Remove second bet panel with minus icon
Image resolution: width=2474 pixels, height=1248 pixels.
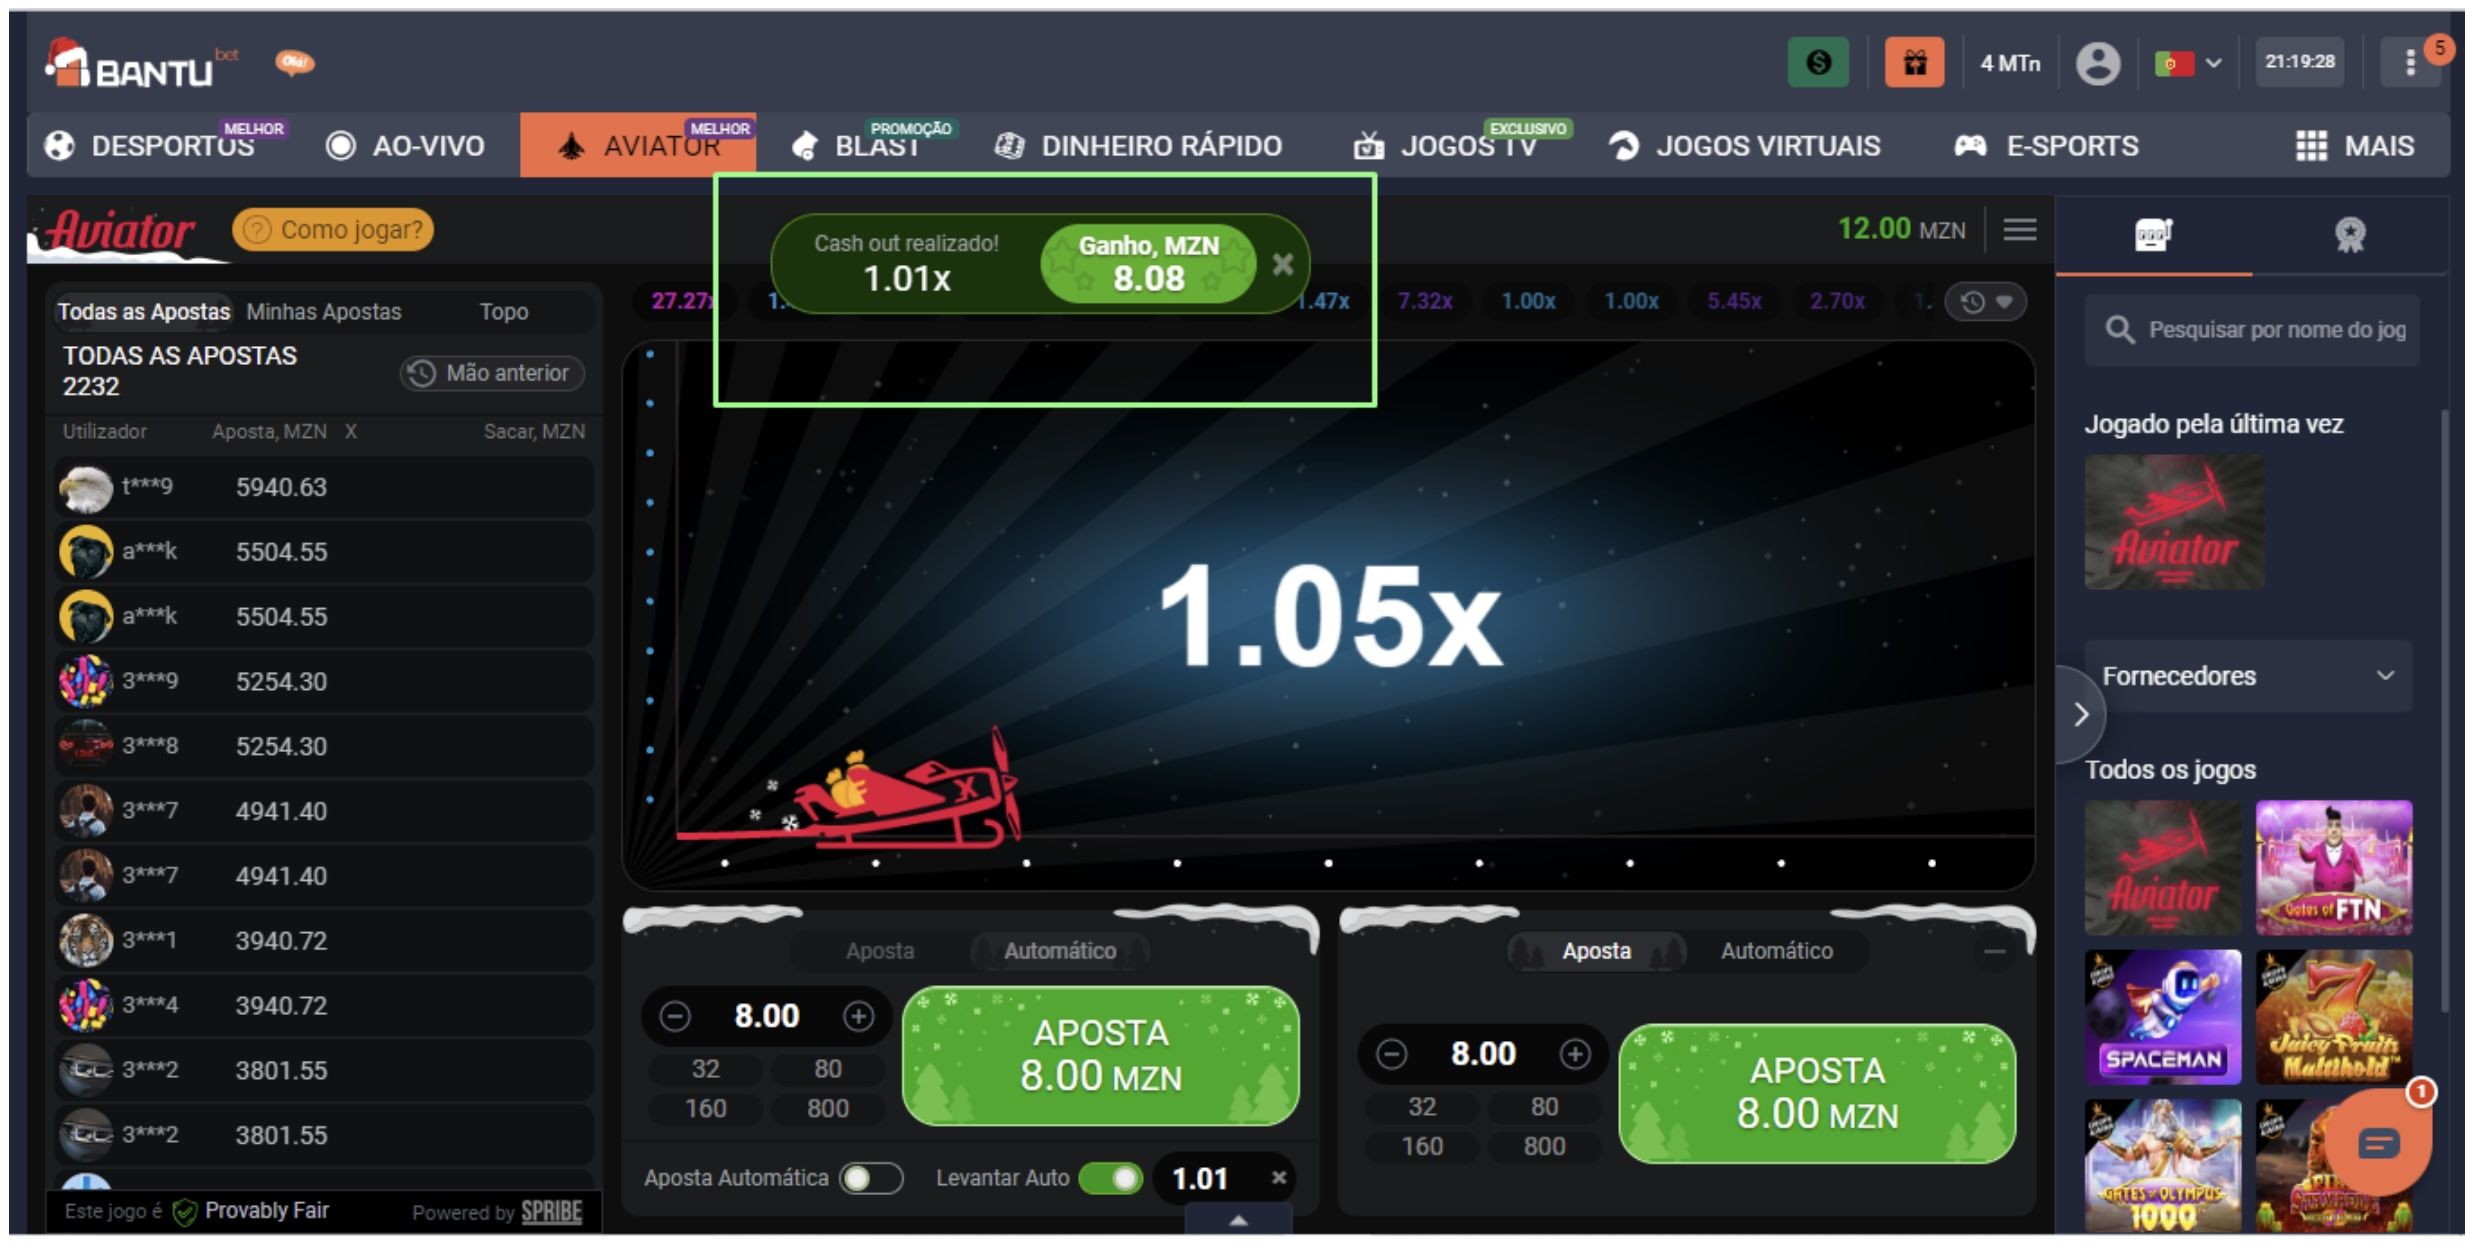[1994, 951]
